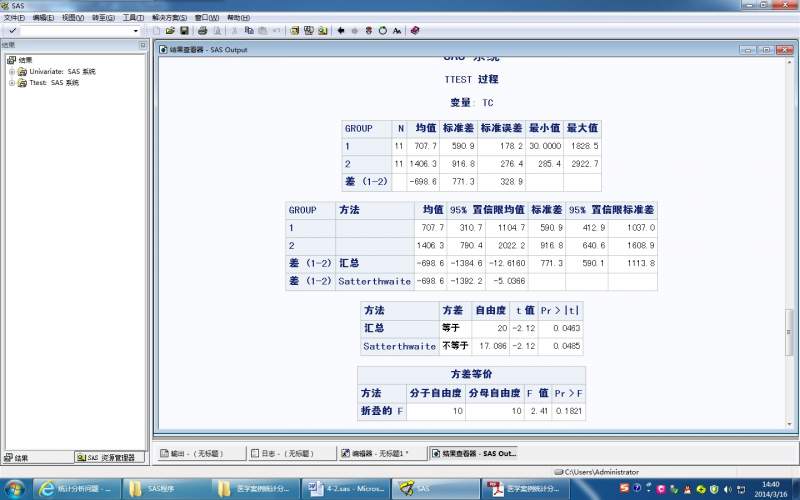Click the Satterthwaite row label in t-test table
The height and width of the screenshot is (500, 800).
399,346
